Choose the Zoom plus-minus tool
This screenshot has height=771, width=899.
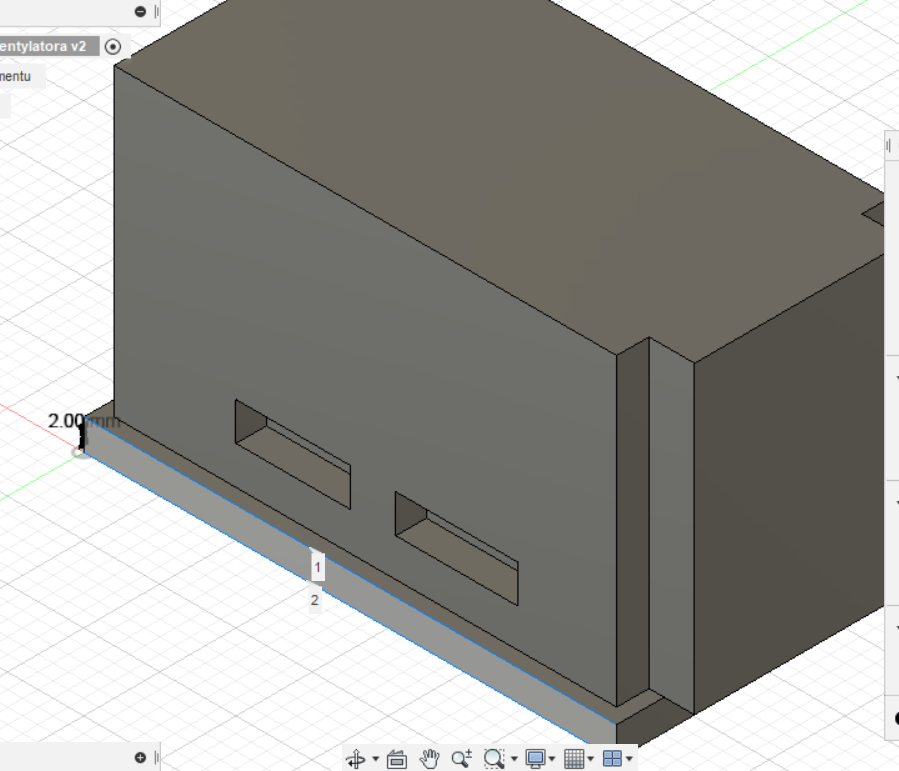point(462,758)
